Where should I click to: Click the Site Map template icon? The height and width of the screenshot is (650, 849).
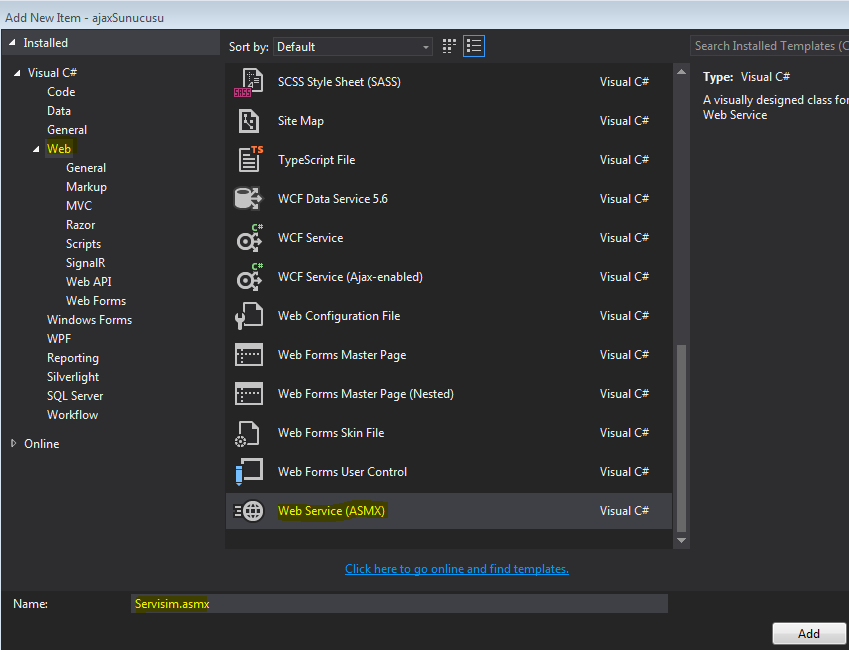249,121
